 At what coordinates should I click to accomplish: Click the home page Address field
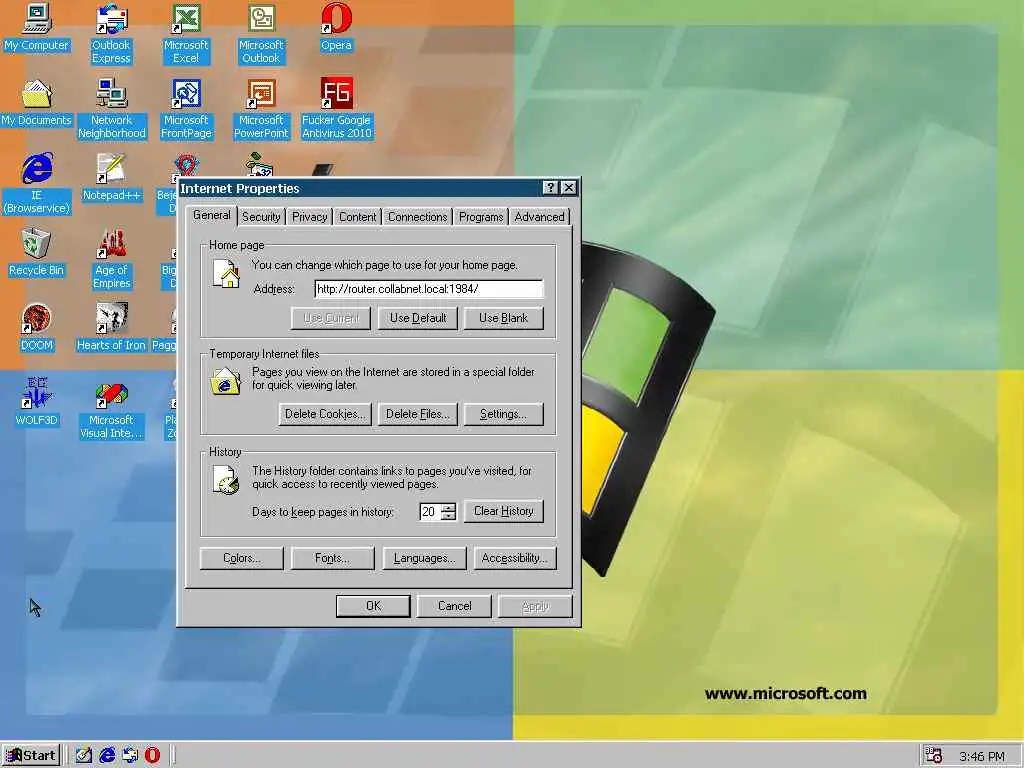tap(428, 289)
